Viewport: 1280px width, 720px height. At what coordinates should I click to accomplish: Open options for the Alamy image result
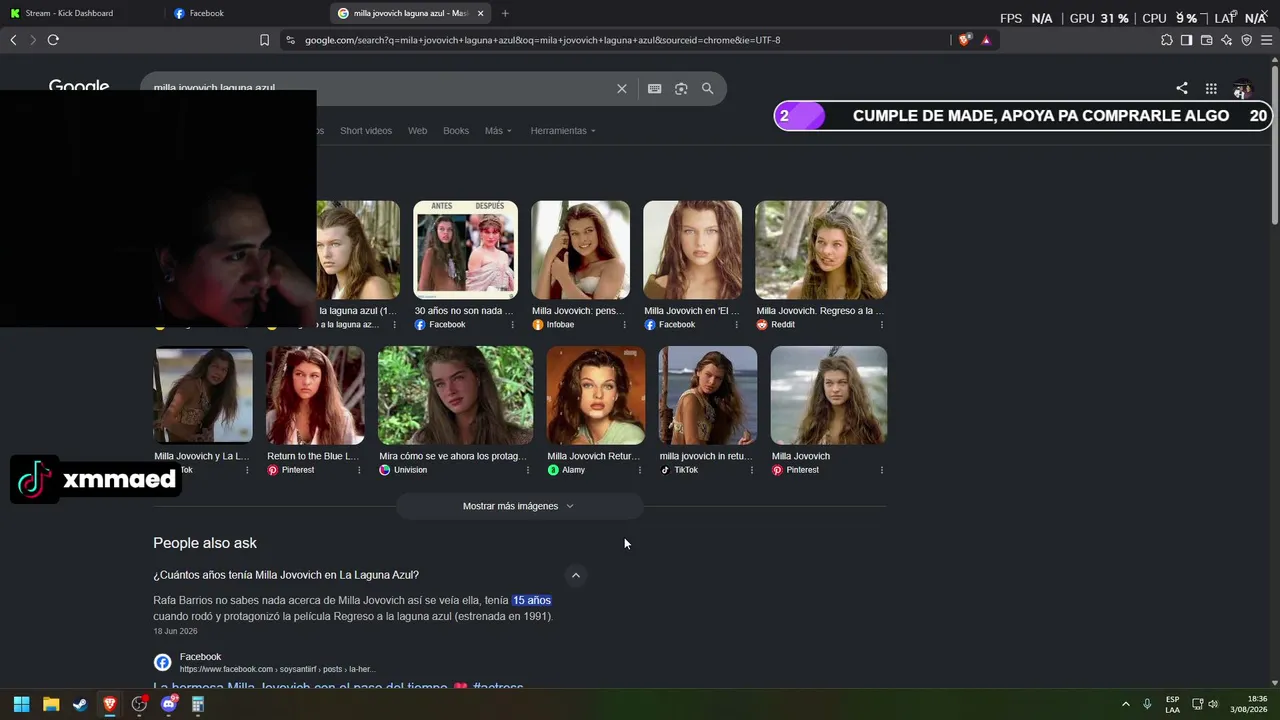(x=639, y=470)
